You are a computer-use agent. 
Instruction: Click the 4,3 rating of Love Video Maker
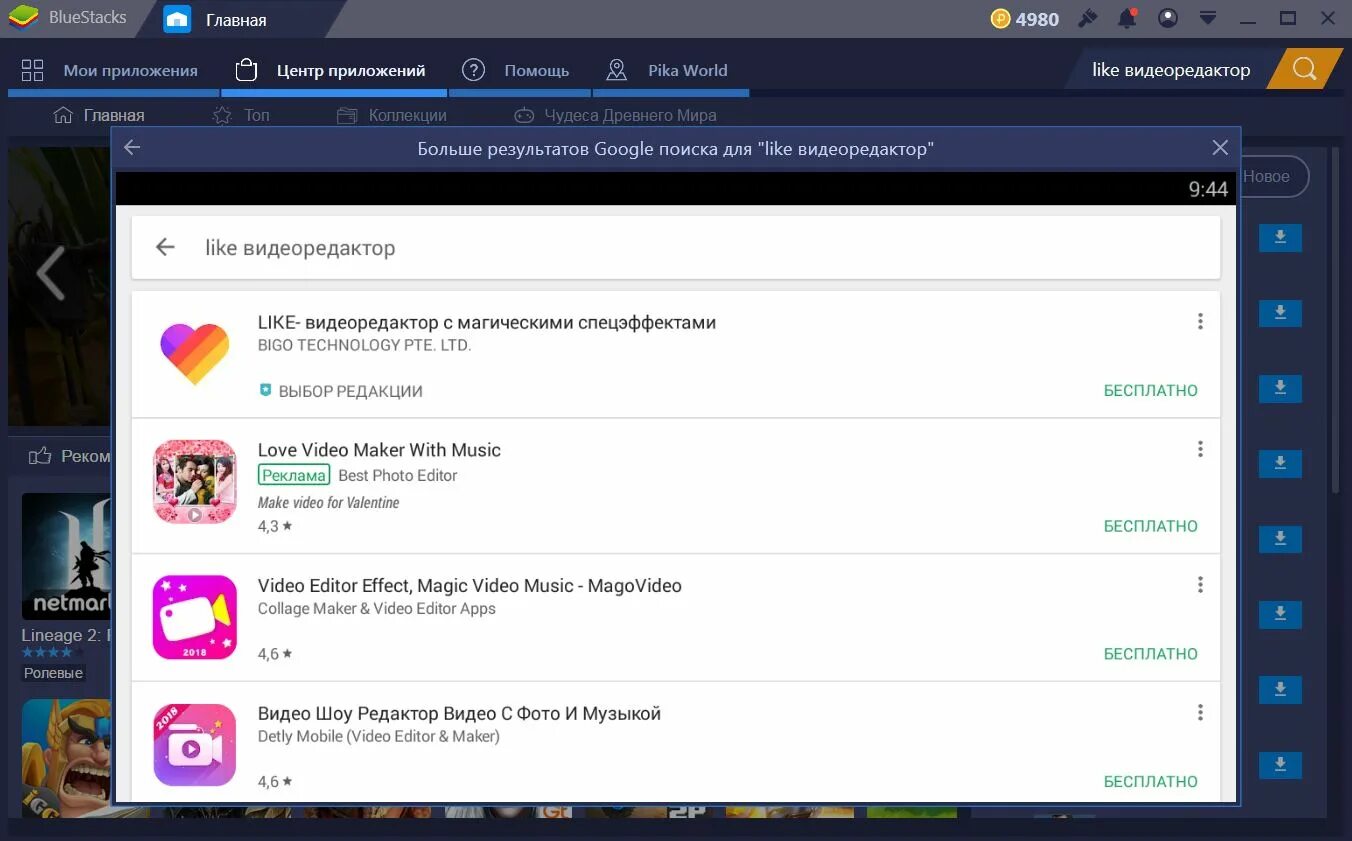click(x=275, y=526)
